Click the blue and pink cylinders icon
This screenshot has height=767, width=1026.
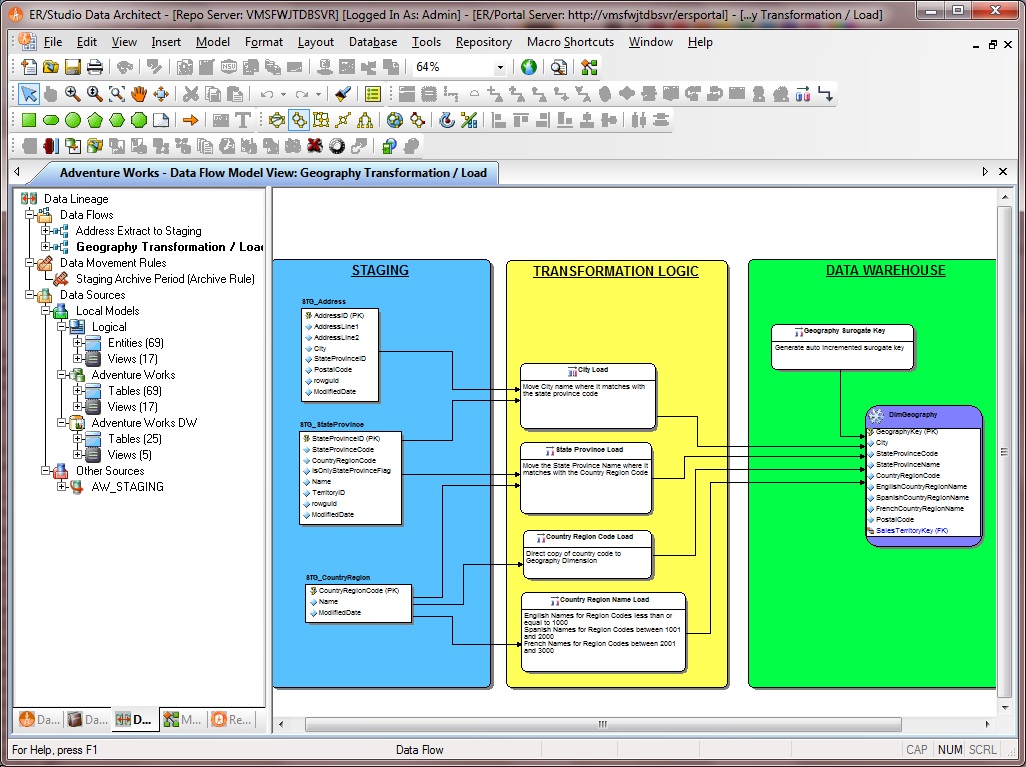pyautogui.click(x=803, y=94)
